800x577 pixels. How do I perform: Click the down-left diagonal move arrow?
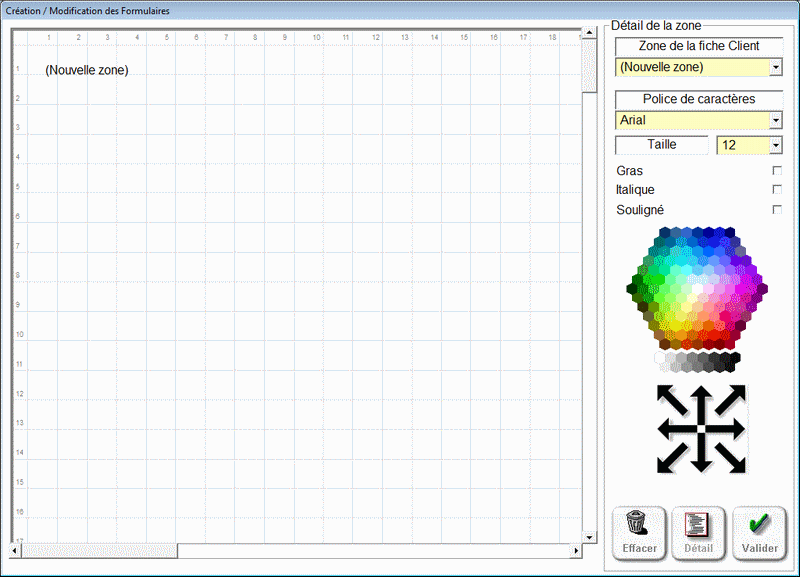coord(672,458)
